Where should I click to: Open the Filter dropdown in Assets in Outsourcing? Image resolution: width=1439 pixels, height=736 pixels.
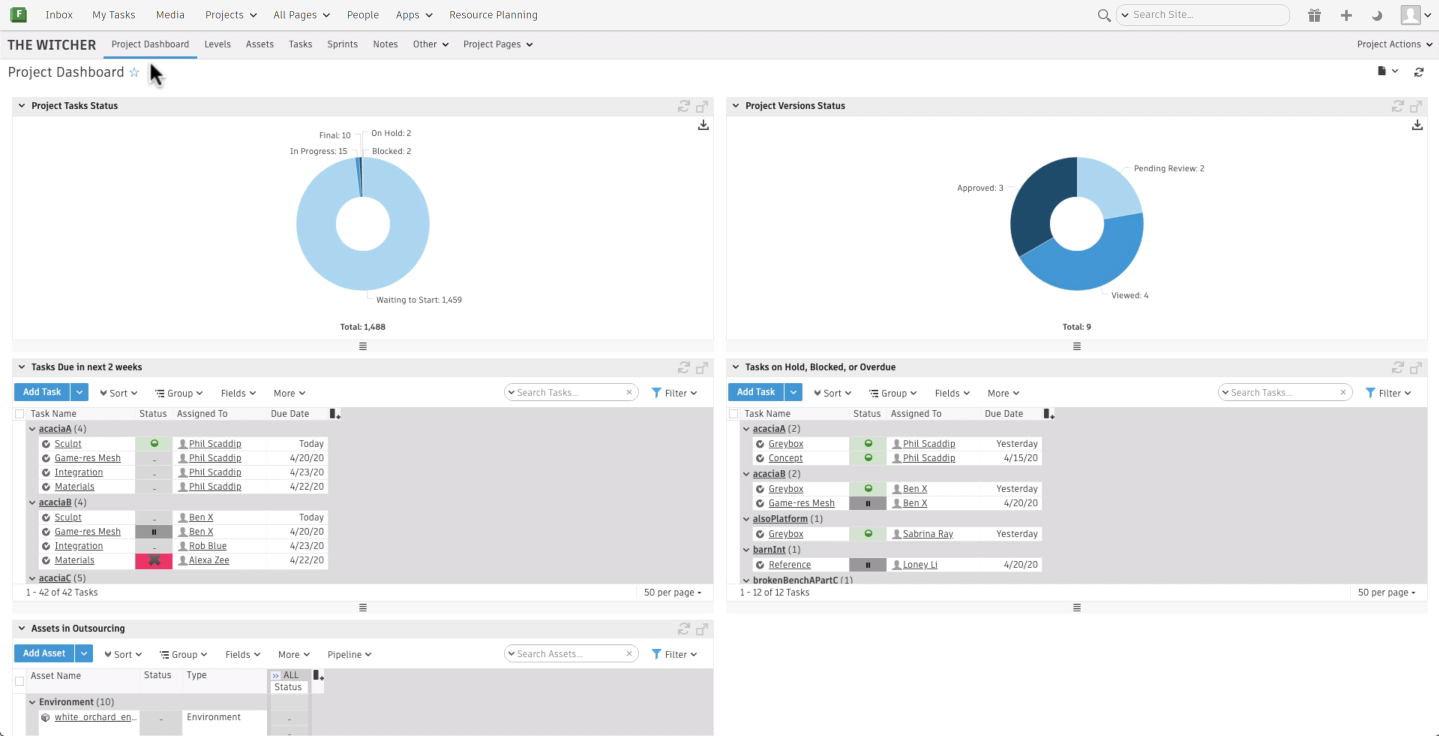tap(674, 654)
